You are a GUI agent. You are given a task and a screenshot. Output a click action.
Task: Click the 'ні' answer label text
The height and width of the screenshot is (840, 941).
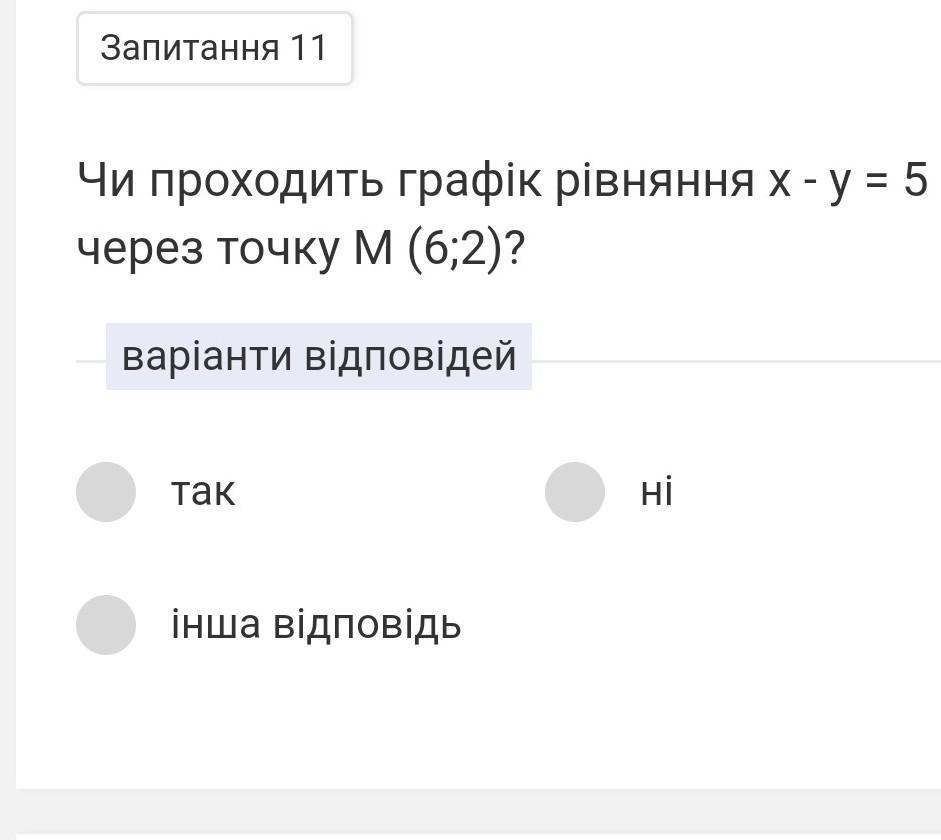[657, 492]
